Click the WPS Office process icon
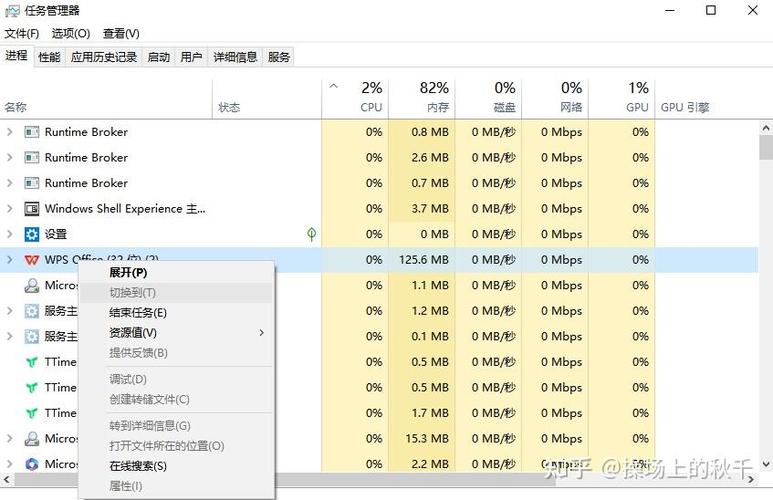The image size is (773, 500). [x=32, y=260]
